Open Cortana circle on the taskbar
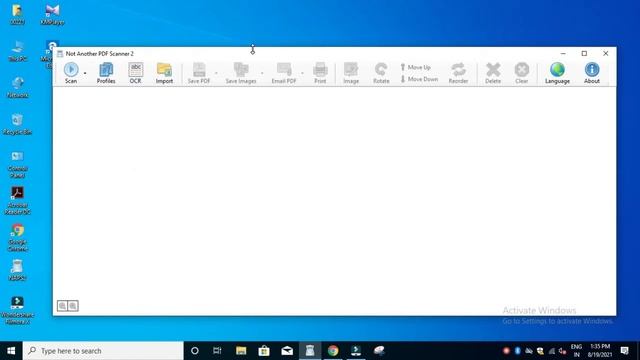This screenshot has width=640, height=360. [195, 351]
